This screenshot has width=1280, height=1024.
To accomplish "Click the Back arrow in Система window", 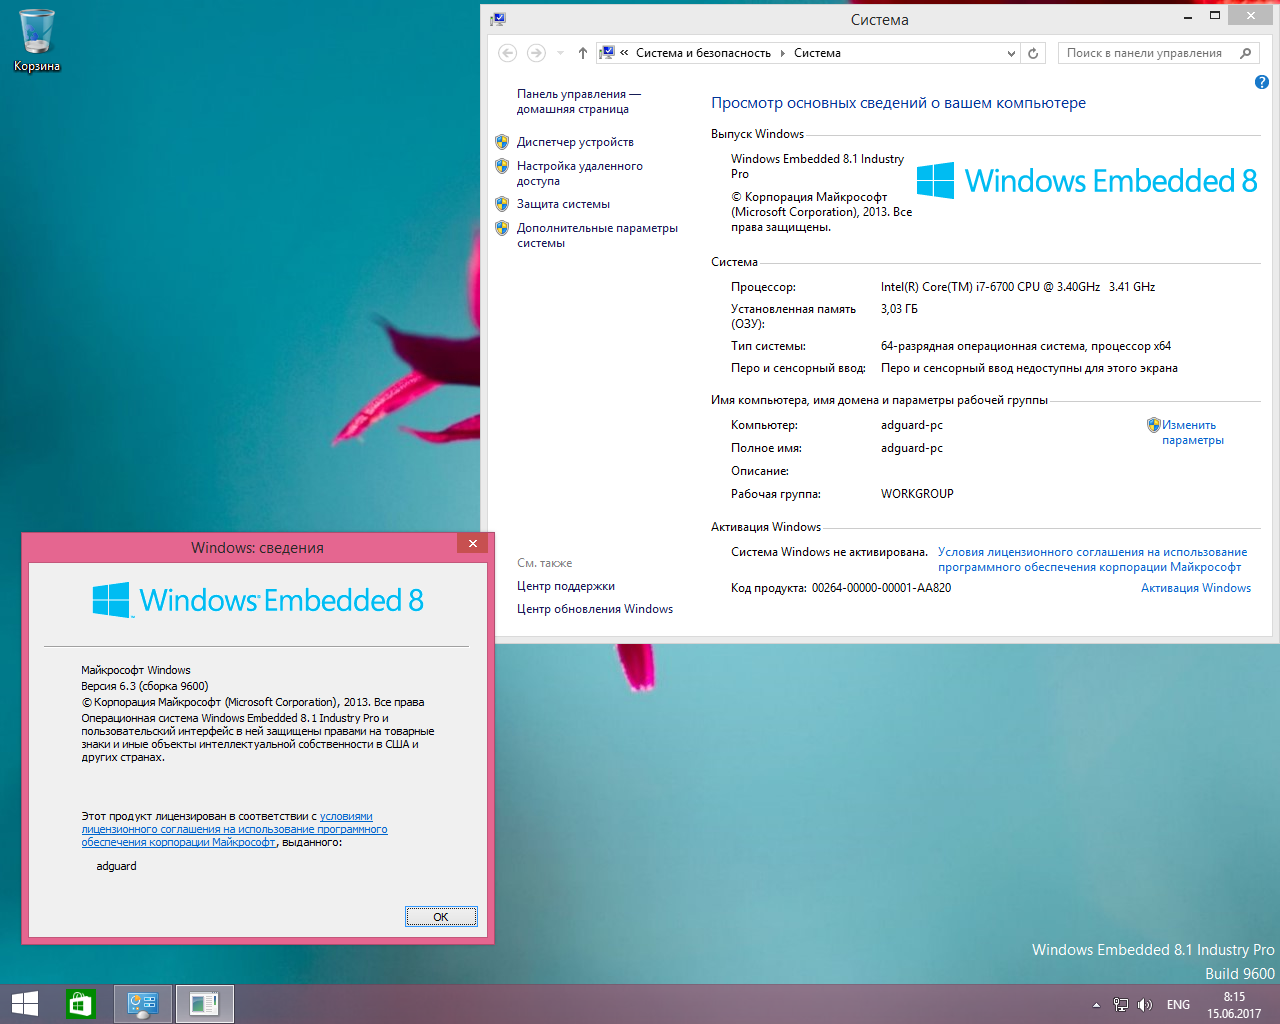I will tap(508, 53).
